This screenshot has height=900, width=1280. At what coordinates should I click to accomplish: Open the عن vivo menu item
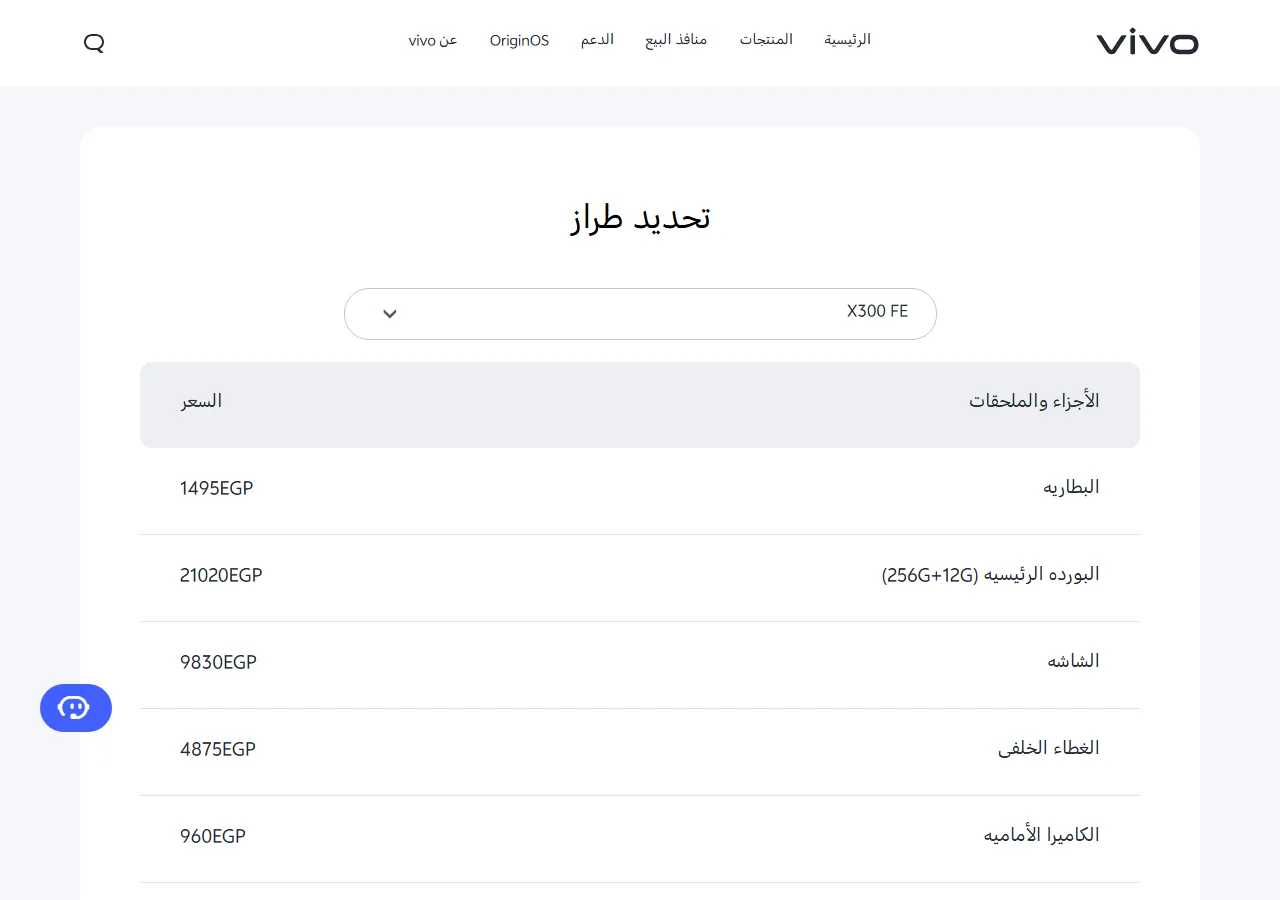pos(433,40)
